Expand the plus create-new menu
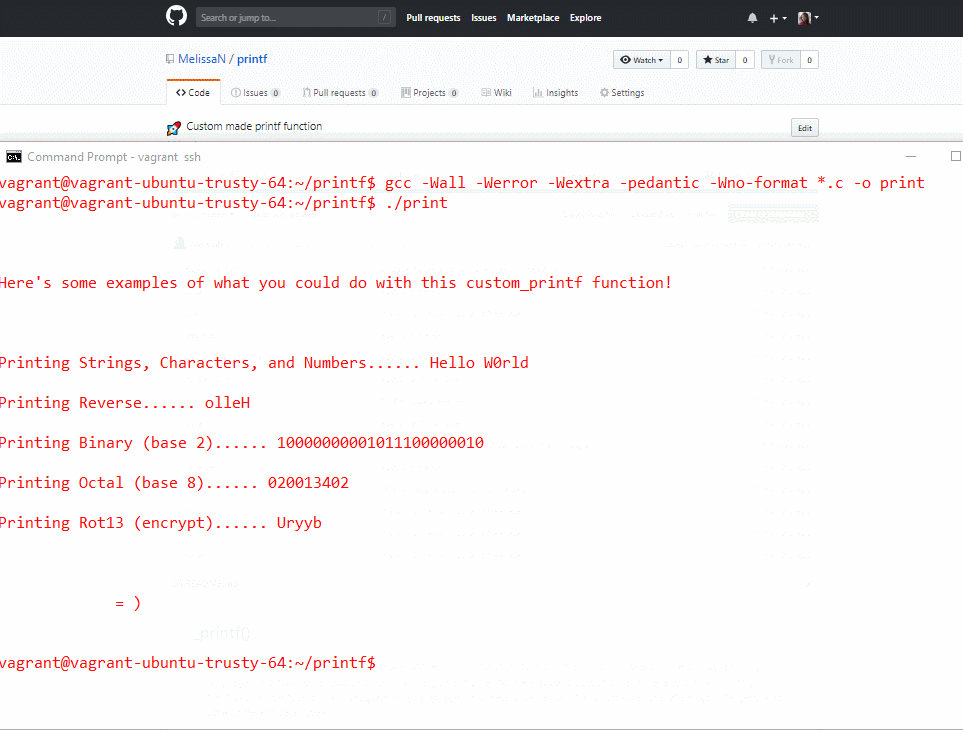 click(777, 18)
